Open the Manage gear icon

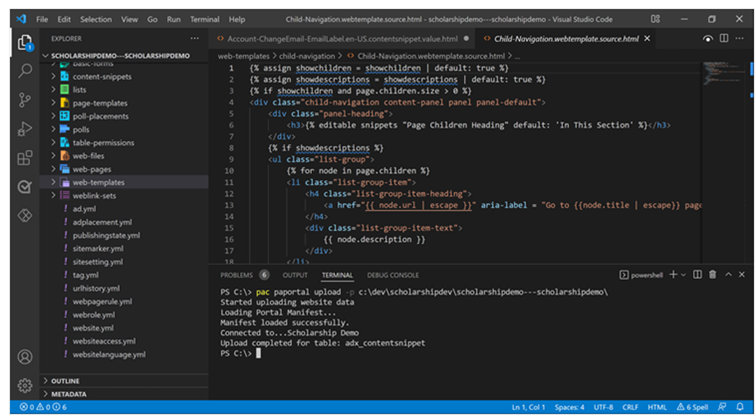pos(25,385)
